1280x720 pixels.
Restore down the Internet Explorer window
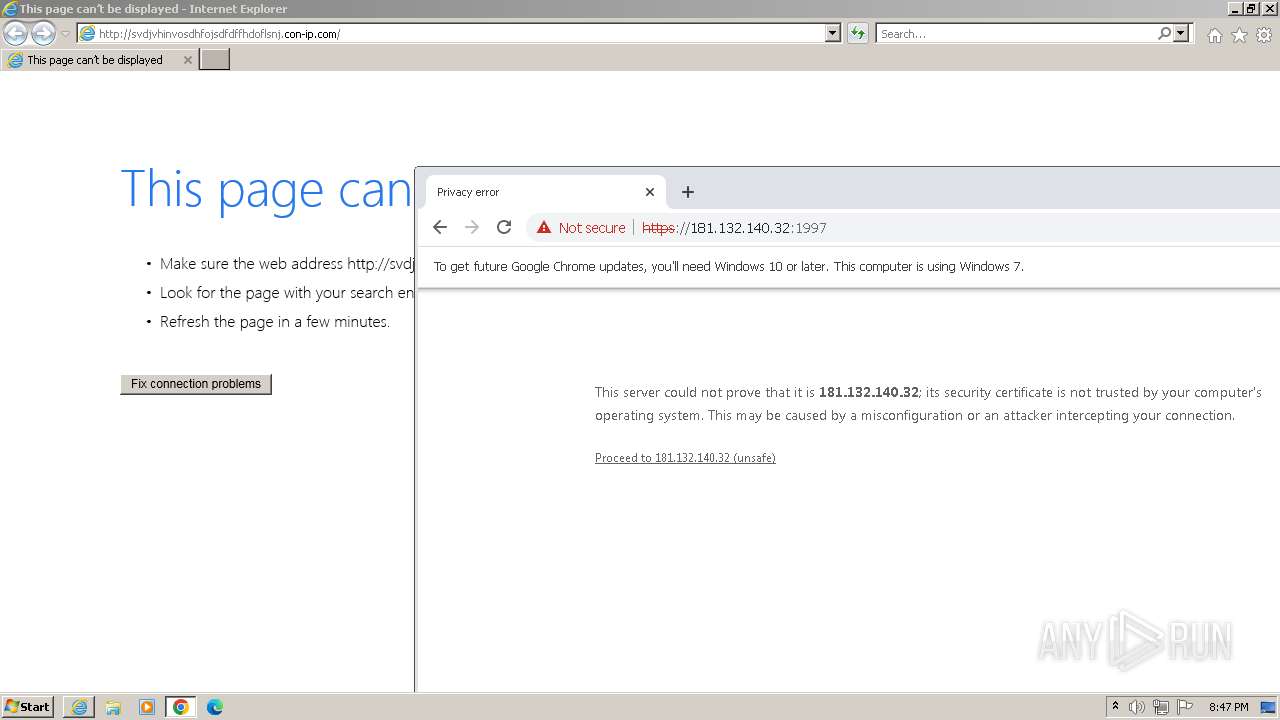tap(1252, 9)
